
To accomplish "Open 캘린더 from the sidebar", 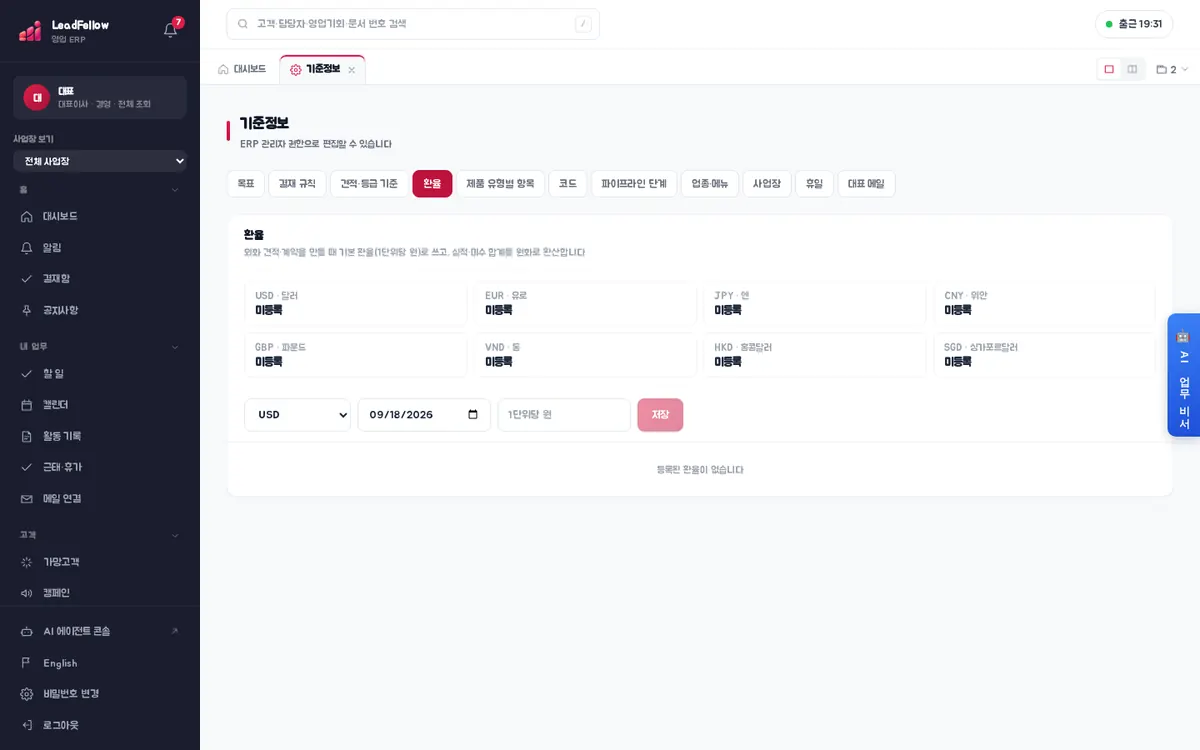I will 100,404.
